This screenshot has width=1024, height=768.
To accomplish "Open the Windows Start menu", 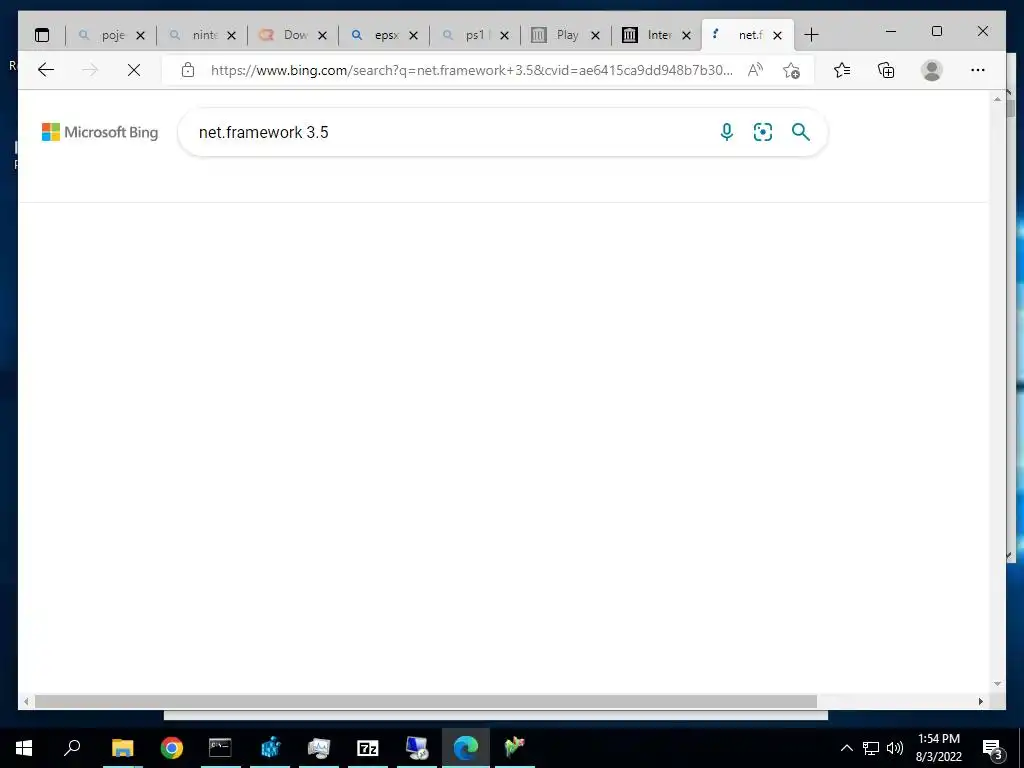I will pos(24,748).
